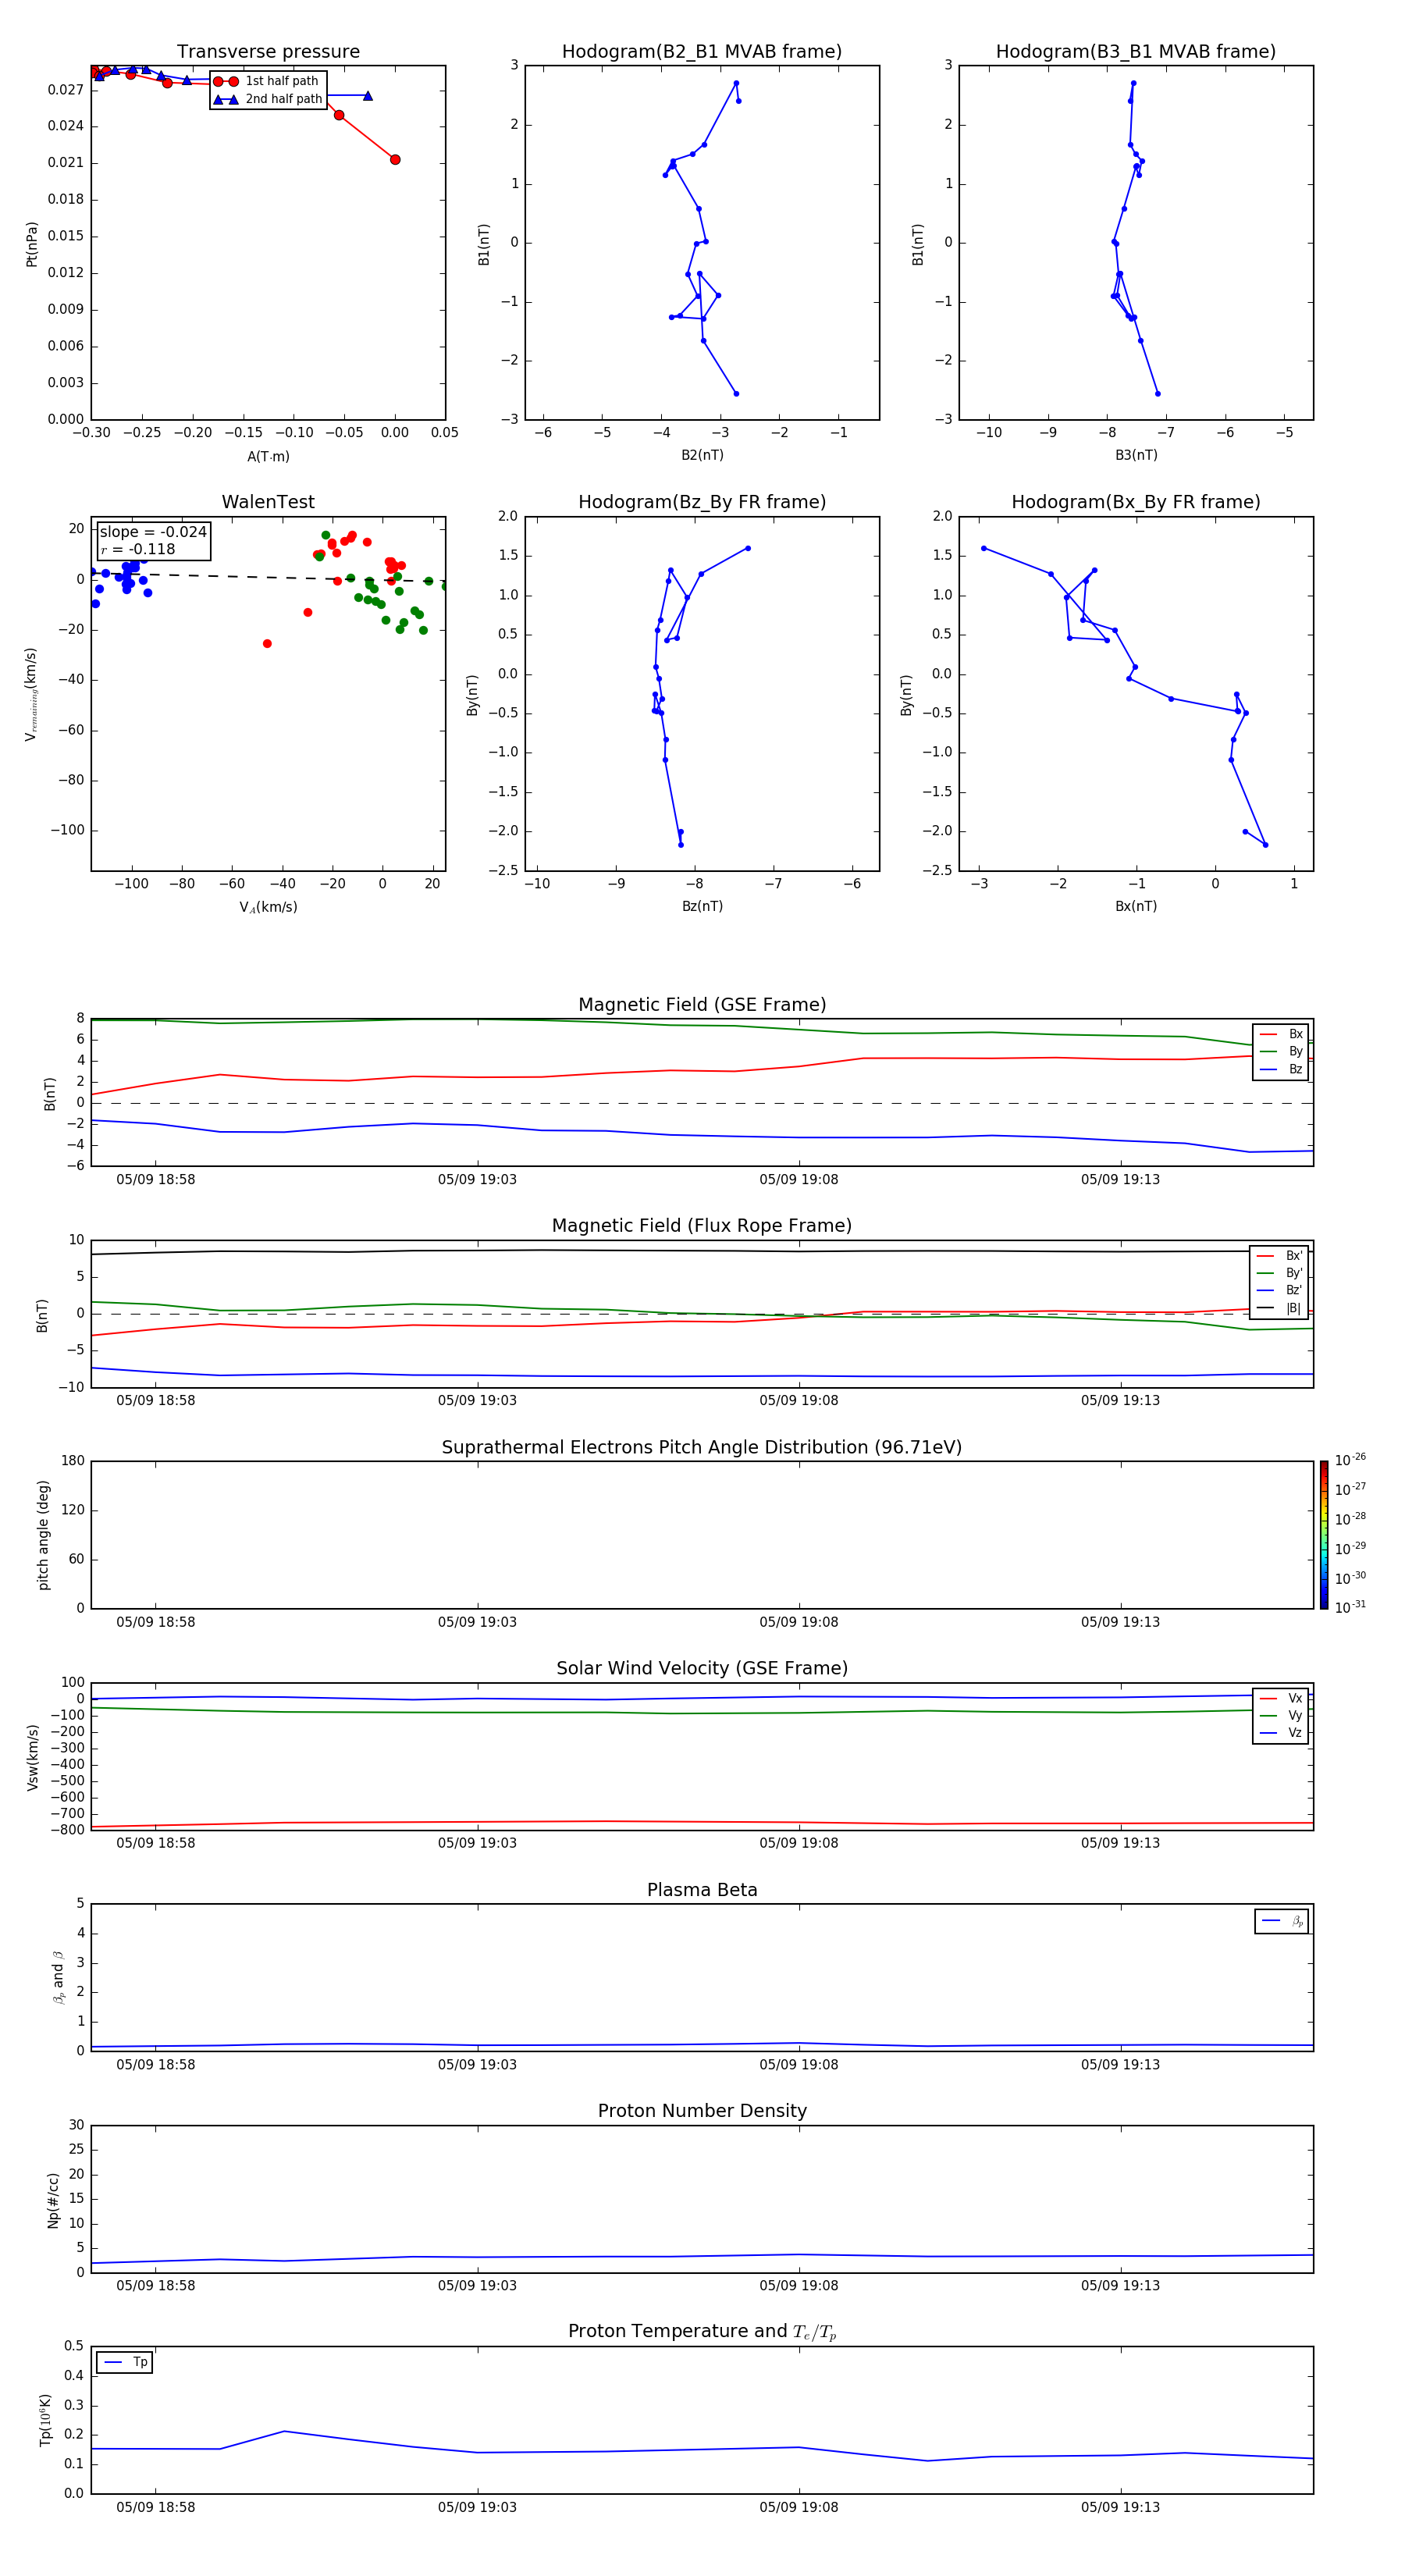Screen dimensions: 1405x2576
Task: Click the pitch angle distribution colorbar
Action: point(1324,1535)
